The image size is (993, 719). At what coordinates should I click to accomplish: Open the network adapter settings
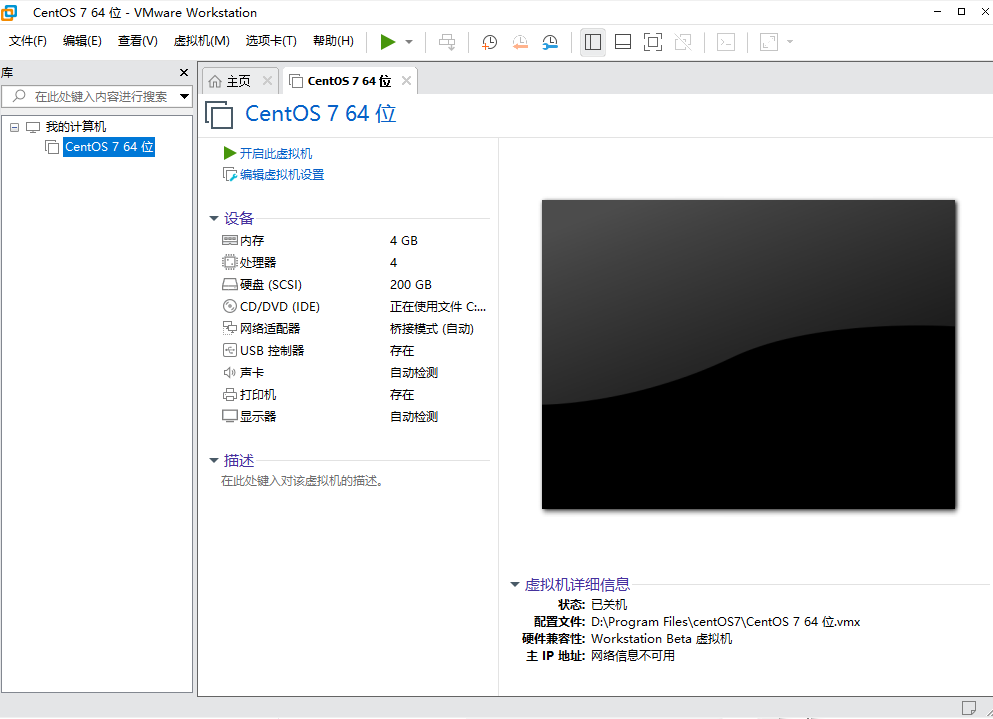[272, 328]
